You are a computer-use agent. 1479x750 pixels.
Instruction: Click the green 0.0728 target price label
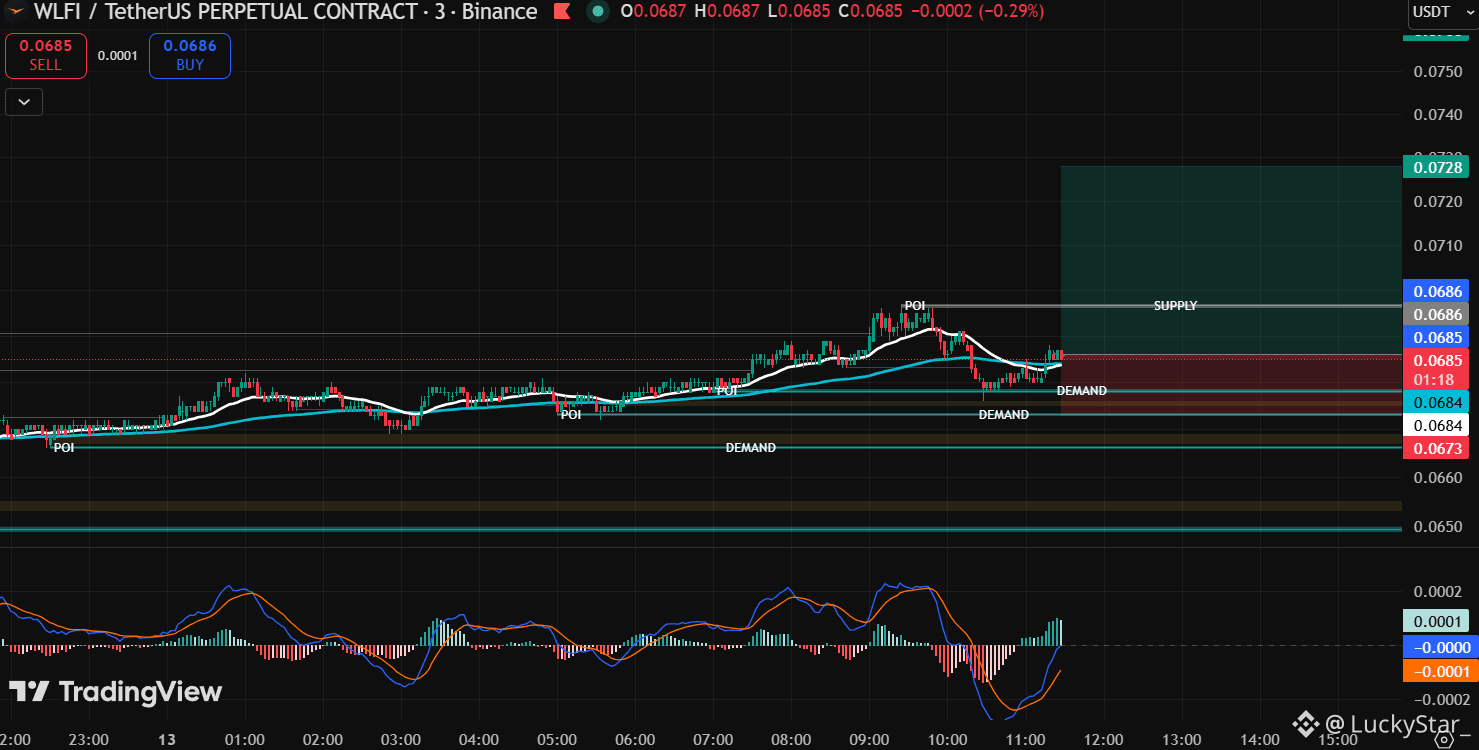pos(1435,166)
